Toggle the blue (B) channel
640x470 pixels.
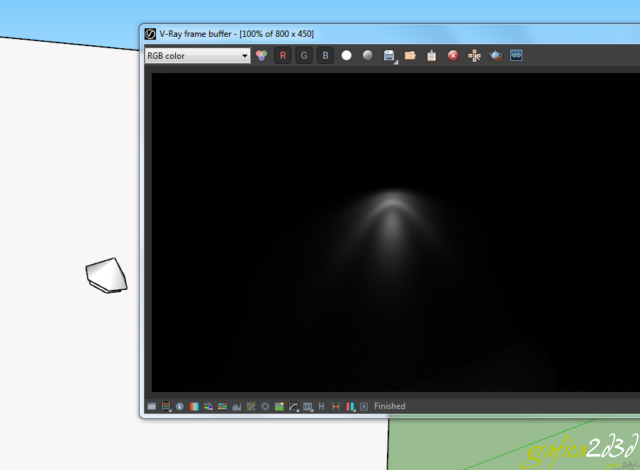point(325,55)
